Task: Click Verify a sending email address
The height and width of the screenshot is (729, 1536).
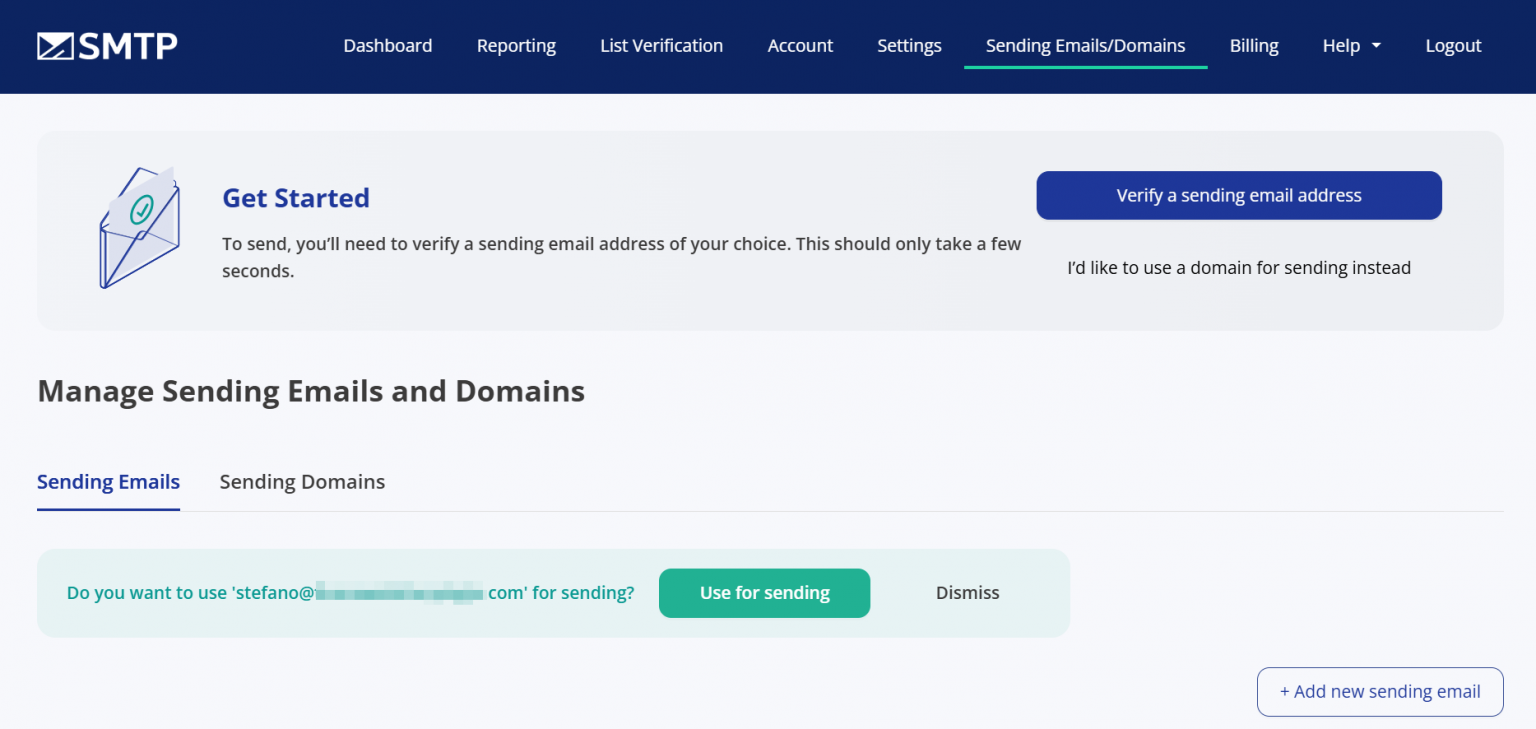Action: click(x=1238, y=195)
